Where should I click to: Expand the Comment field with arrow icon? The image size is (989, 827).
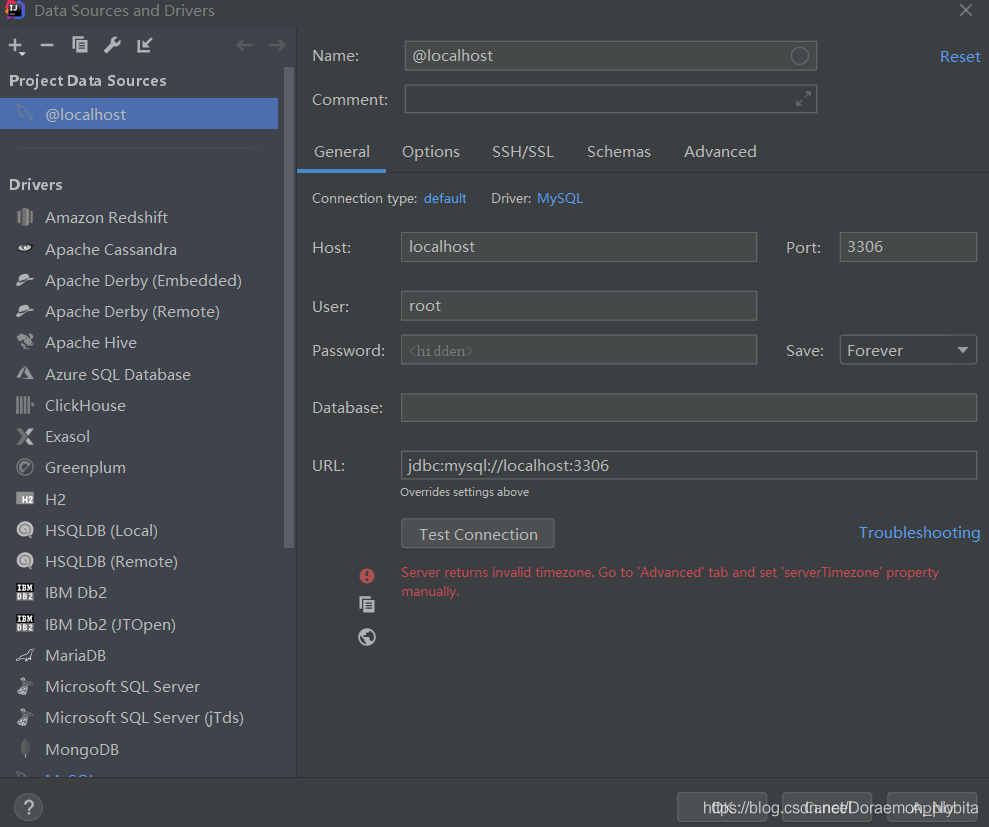pos(803,99)
